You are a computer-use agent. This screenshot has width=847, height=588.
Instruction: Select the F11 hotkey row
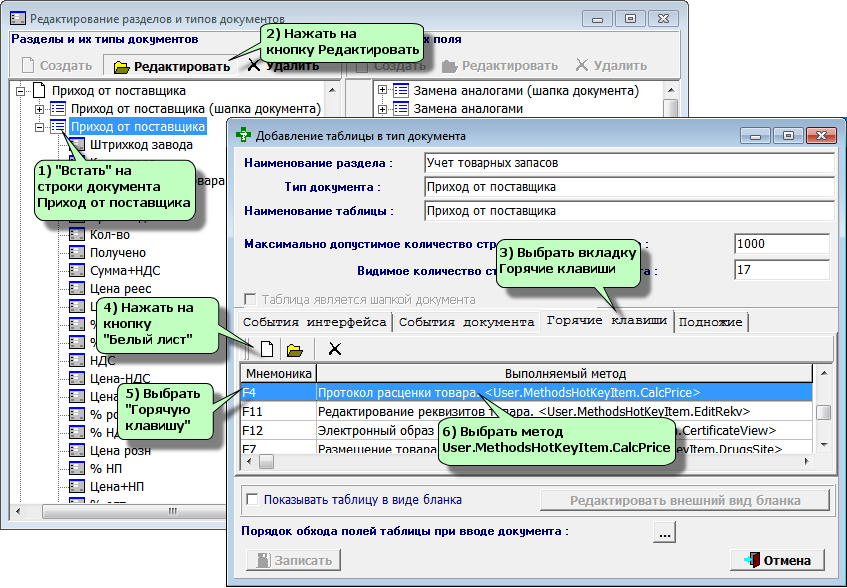(x=526, y=411)
